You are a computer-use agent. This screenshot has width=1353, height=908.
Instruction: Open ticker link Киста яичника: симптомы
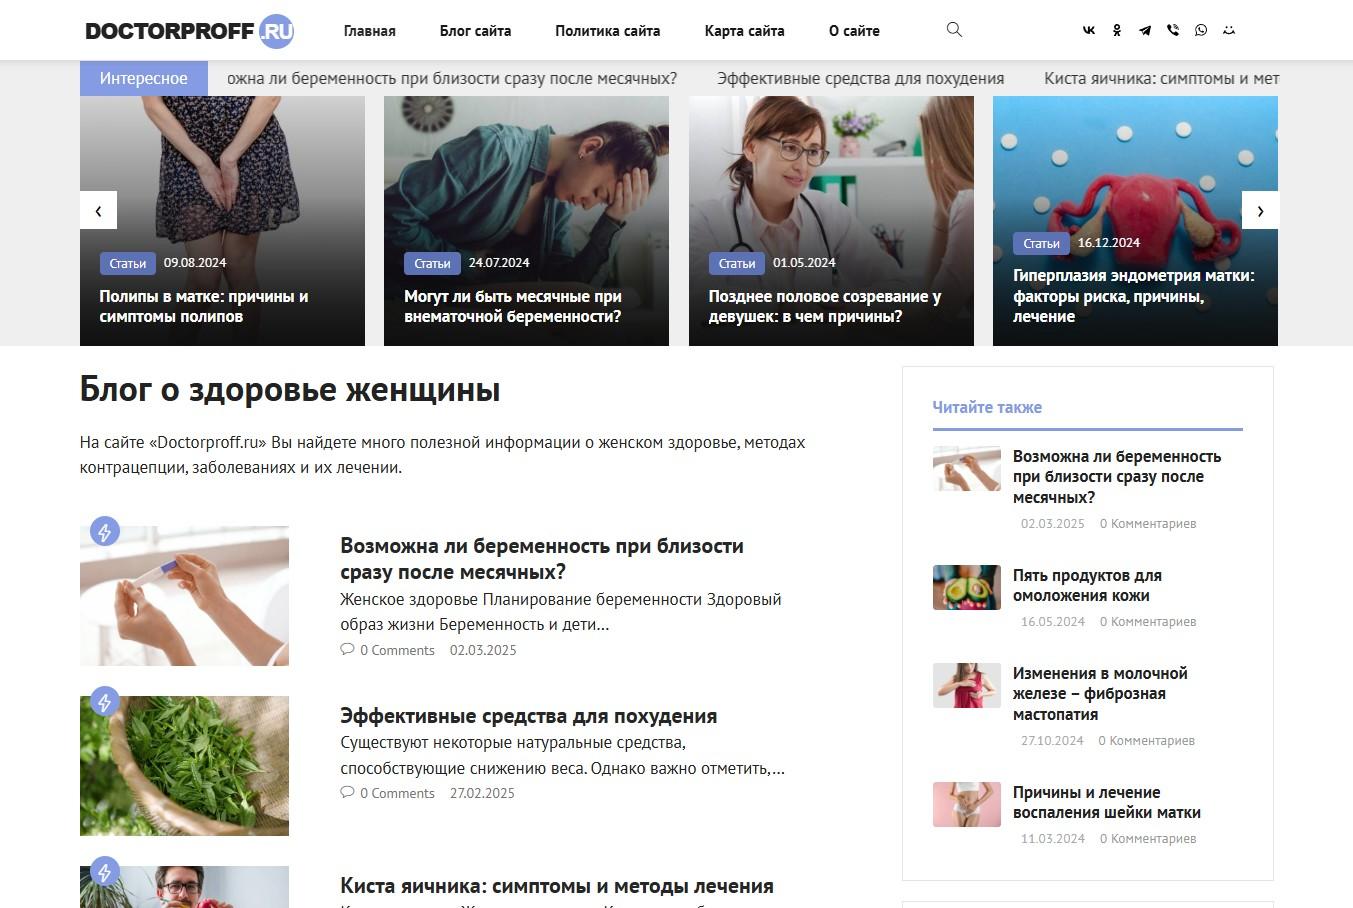(x=1162, y=78)
